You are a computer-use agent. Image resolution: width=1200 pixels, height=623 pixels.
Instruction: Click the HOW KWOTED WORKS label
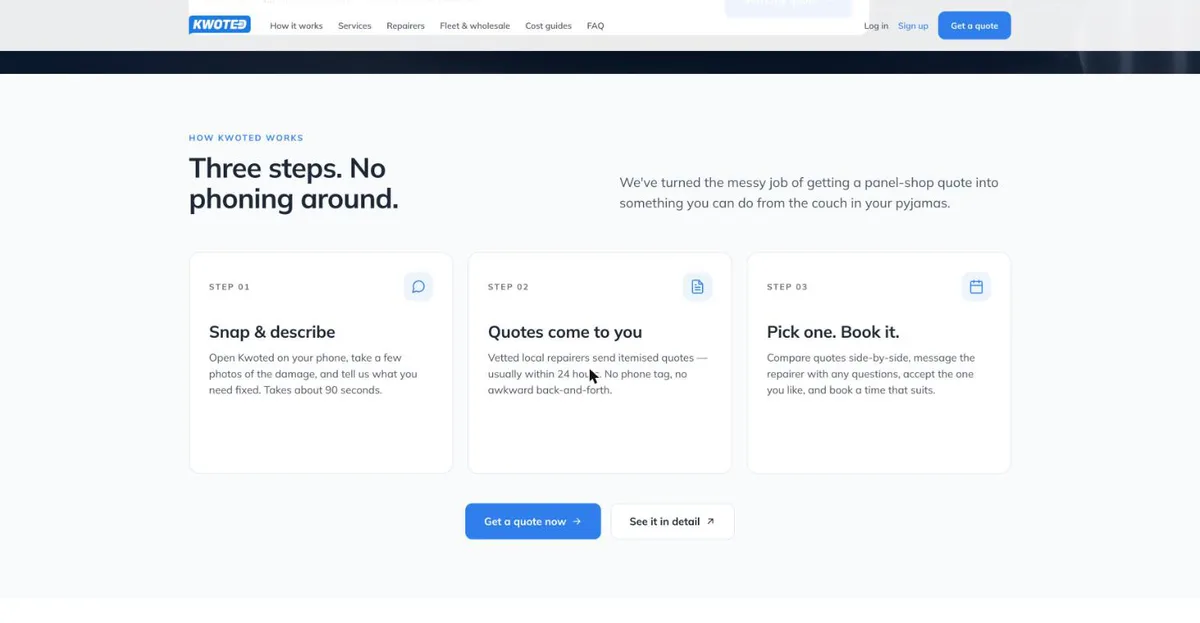click(246, 138)
